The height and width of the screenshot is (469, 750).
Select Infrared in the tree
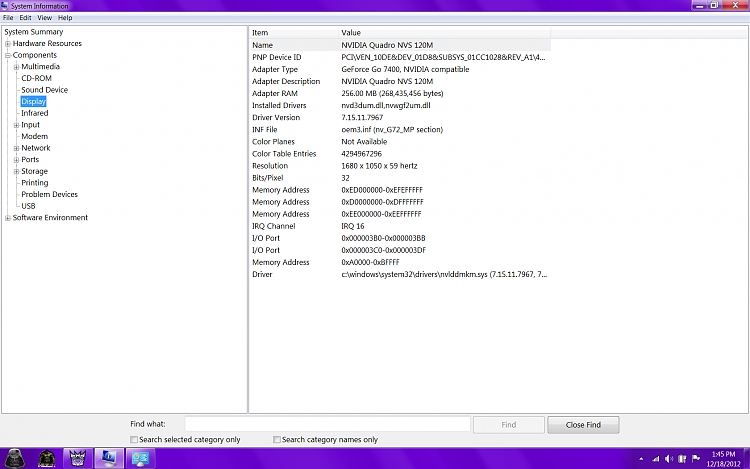point(34,113)
